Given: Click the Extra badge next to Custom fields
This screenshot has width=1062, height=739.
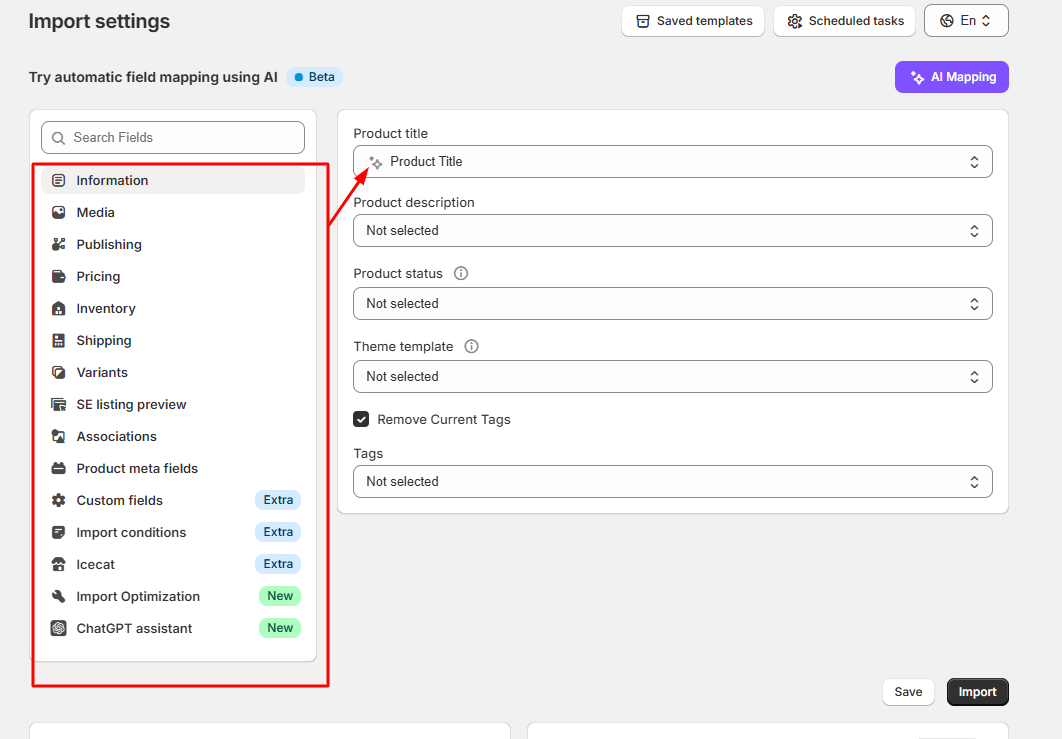Looking at the screenshot, I should point(278,500).
